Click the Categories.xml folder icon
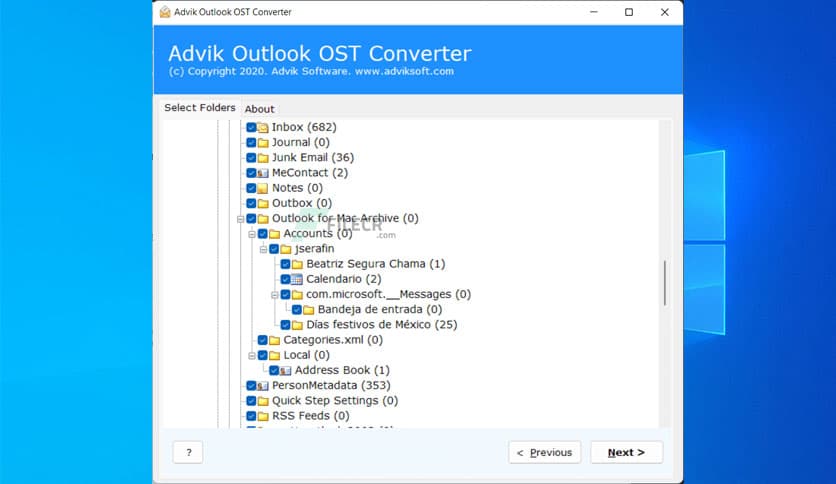836x484 pixels. coord(275,340)
